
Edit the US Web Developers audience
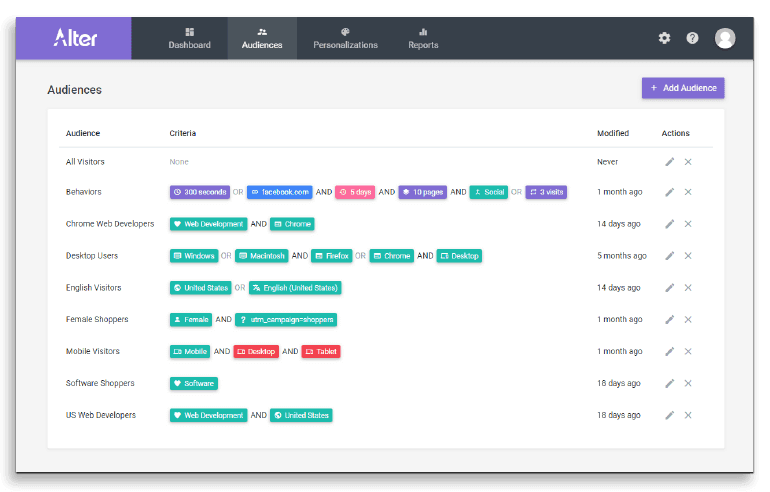coord(670,415)
